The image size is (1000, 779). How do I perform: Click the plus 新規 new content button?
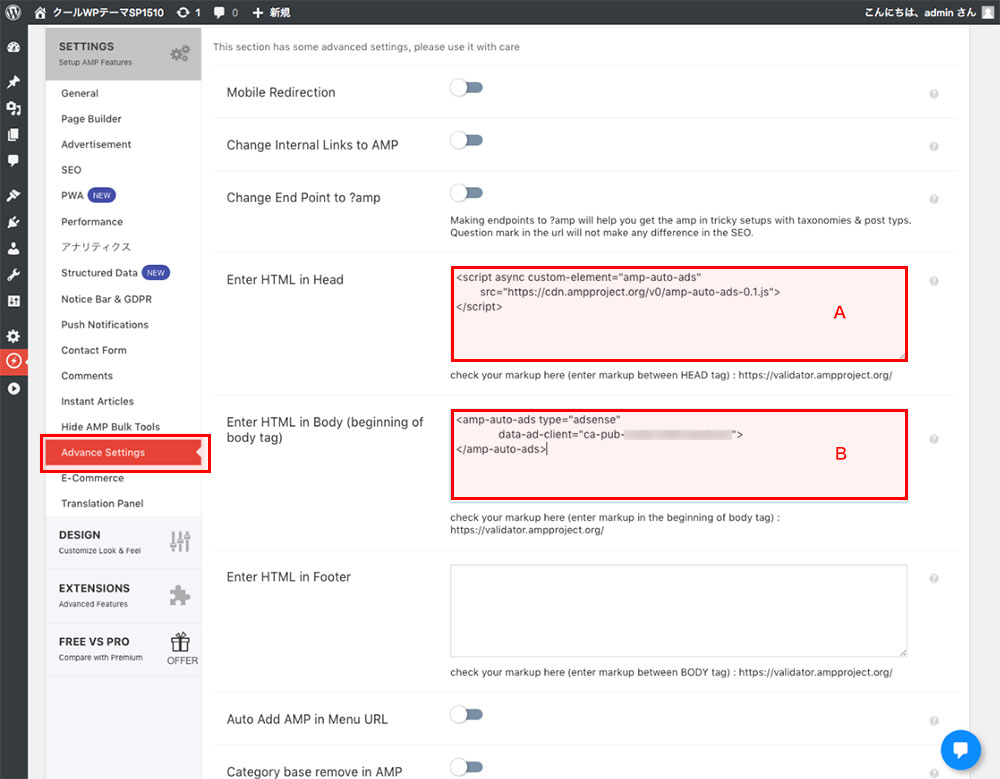(271, 12)
